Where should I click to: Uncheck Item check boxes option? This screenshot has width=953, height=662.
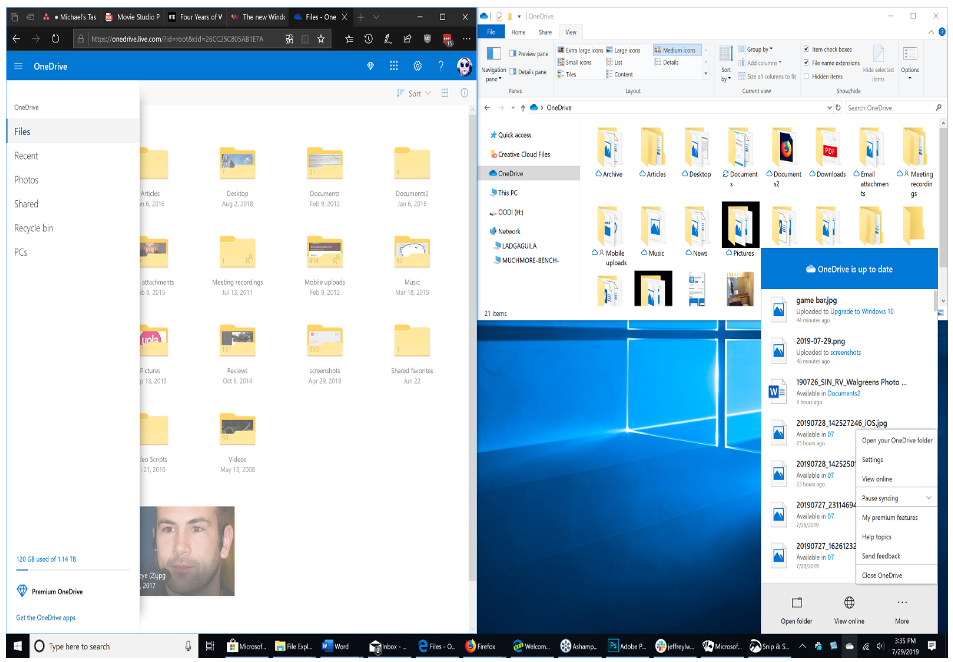(807, 49)
